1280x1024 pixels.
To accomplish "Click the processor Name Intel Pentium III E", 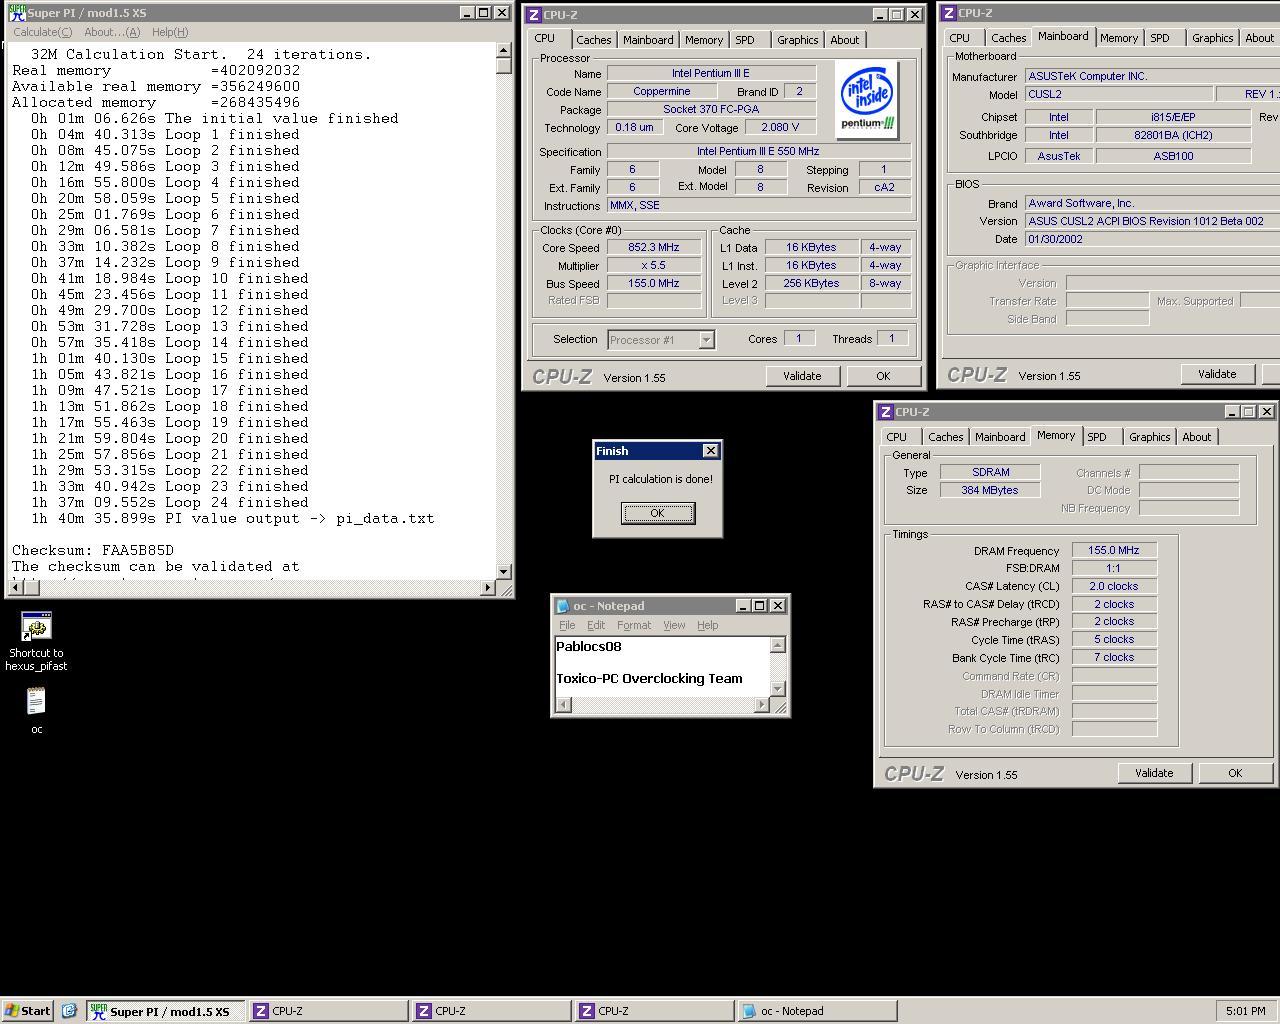I will tap(711, 73).
